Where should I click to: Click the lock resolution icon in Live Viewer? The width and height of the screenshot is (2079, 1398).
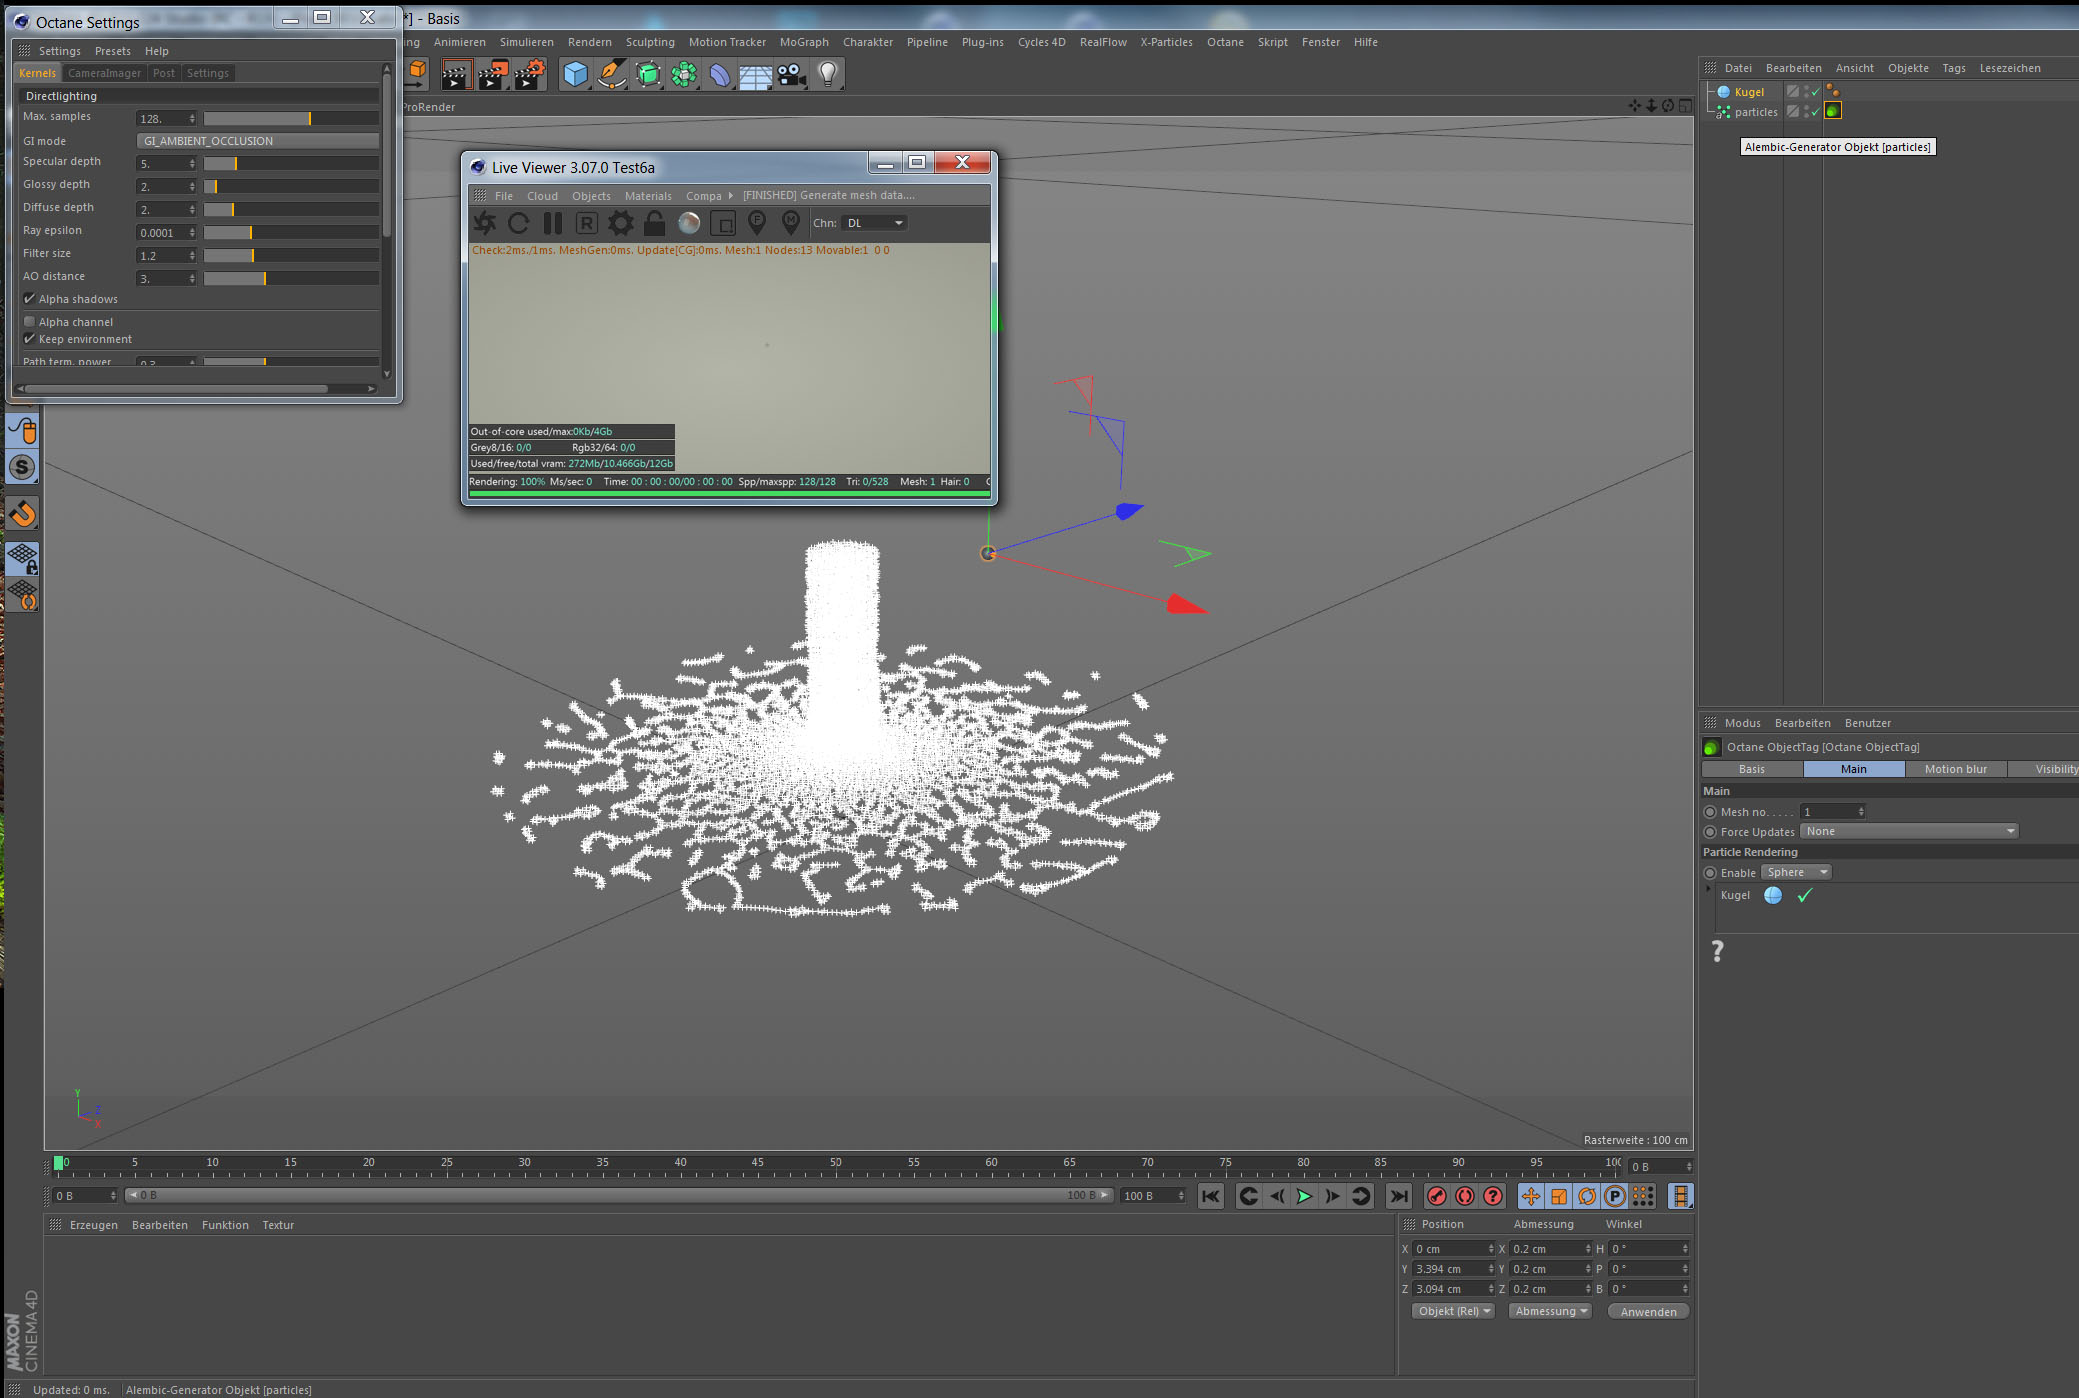pyautogui.click(x=654, y=223)
